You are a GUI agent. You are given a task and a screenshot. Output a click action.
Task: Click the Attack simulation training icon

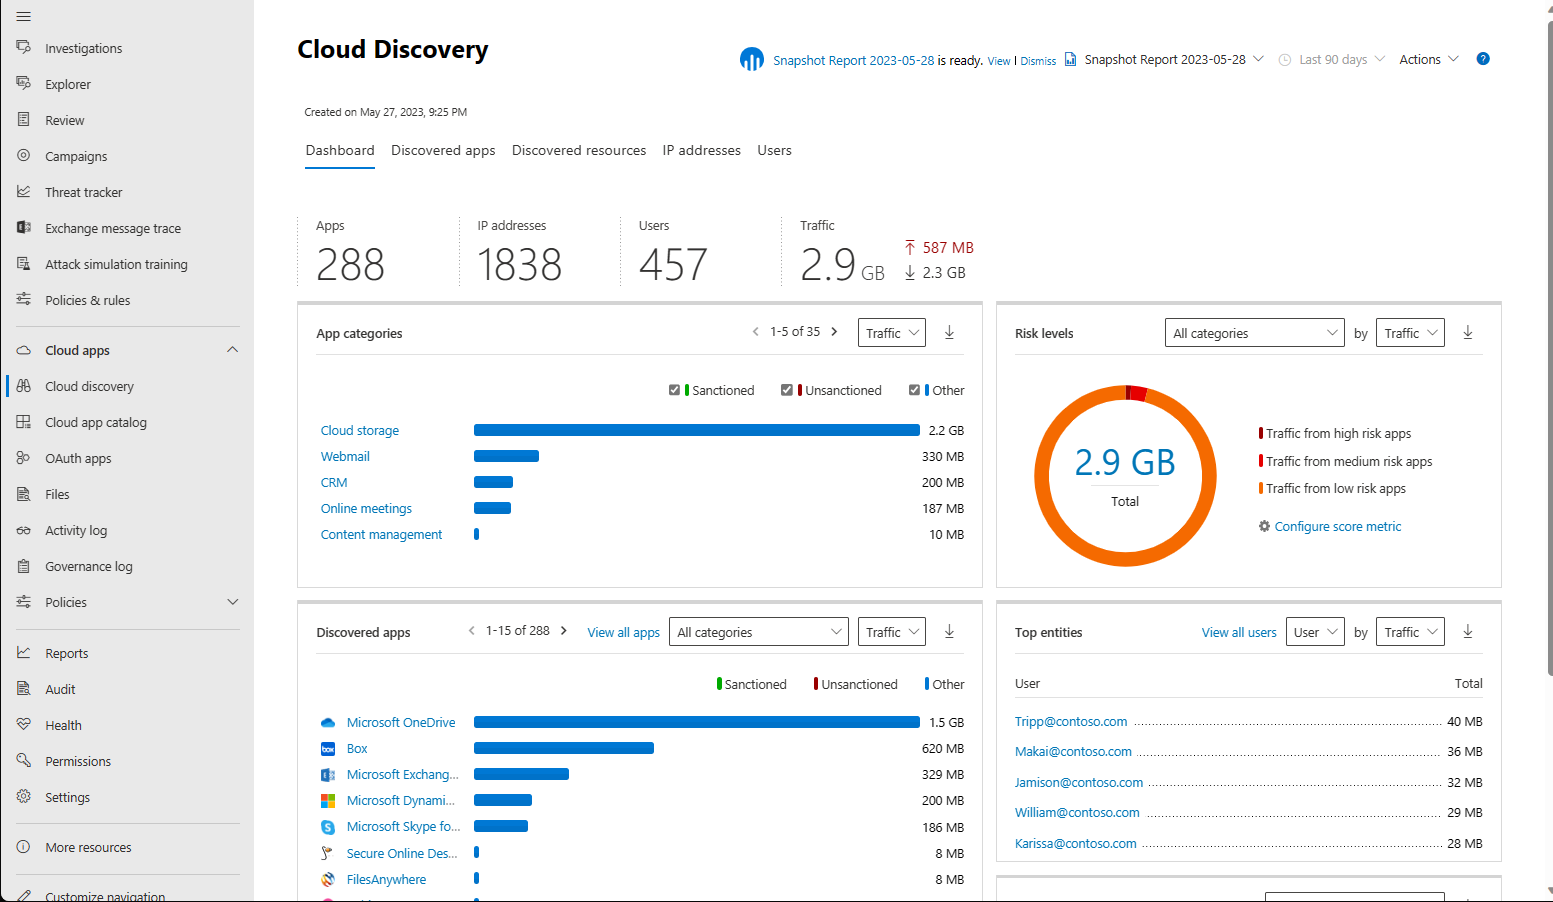click(24, 263)
